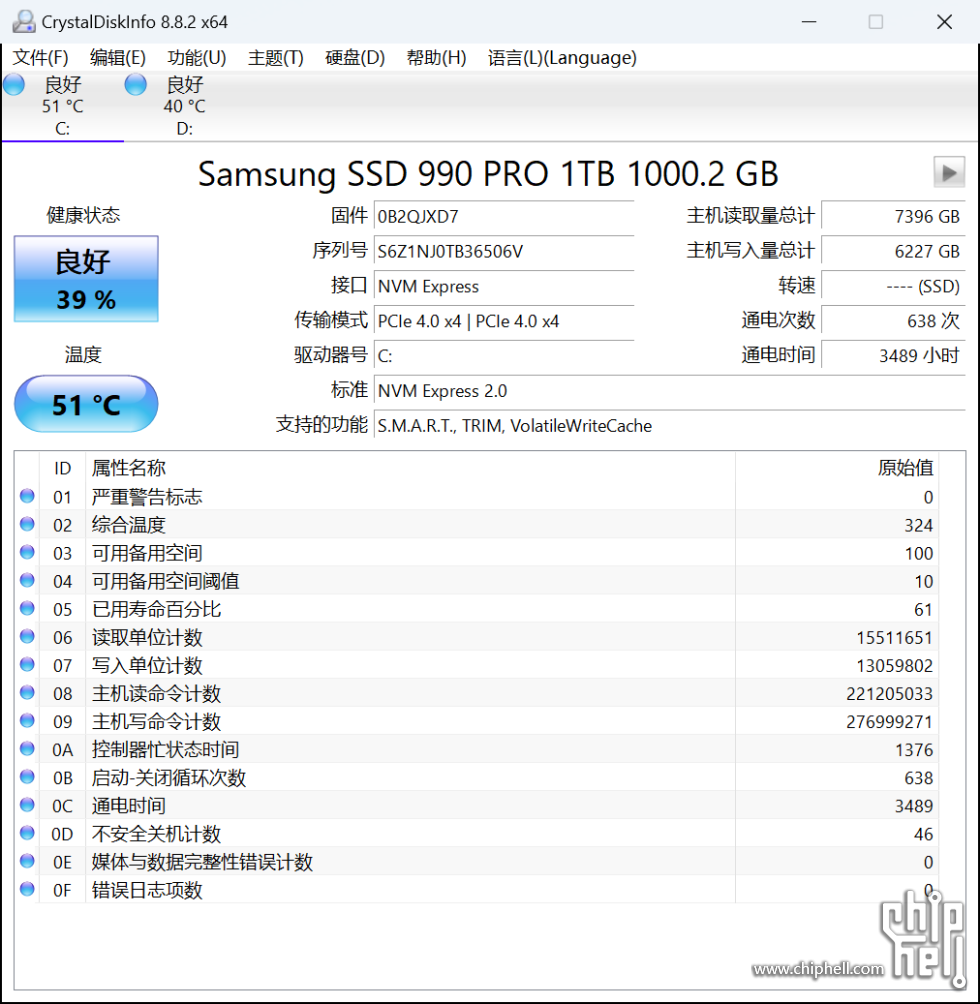Select the 错误日志项数 attribute row
Viewport: 980px width, 1004px height.
click(x=476, y=890)
